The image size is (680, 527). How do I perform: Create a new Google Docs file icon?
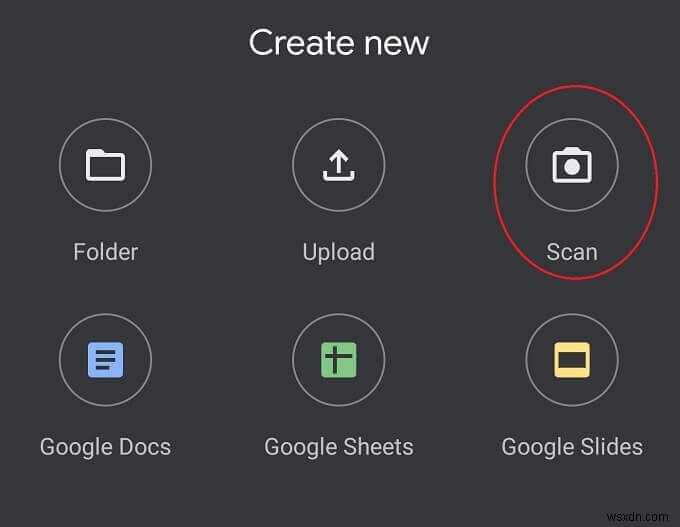pyautogui.click(x=105, y=360)
